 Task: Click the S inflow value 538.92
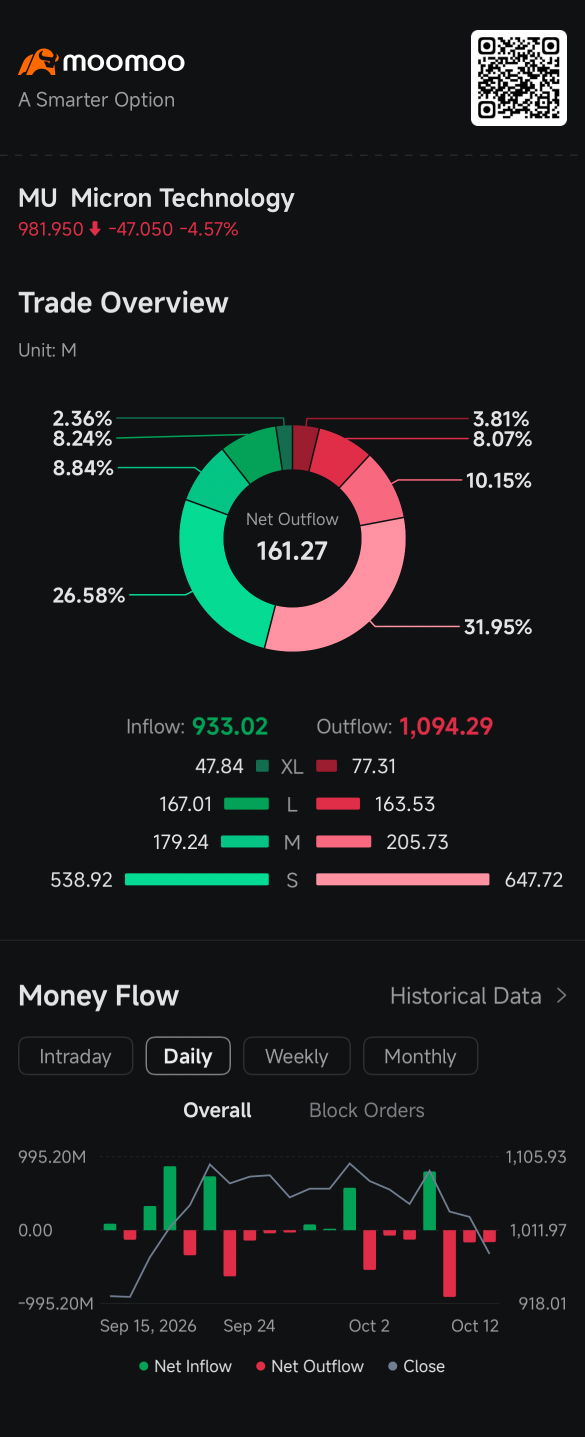[81, 880]
